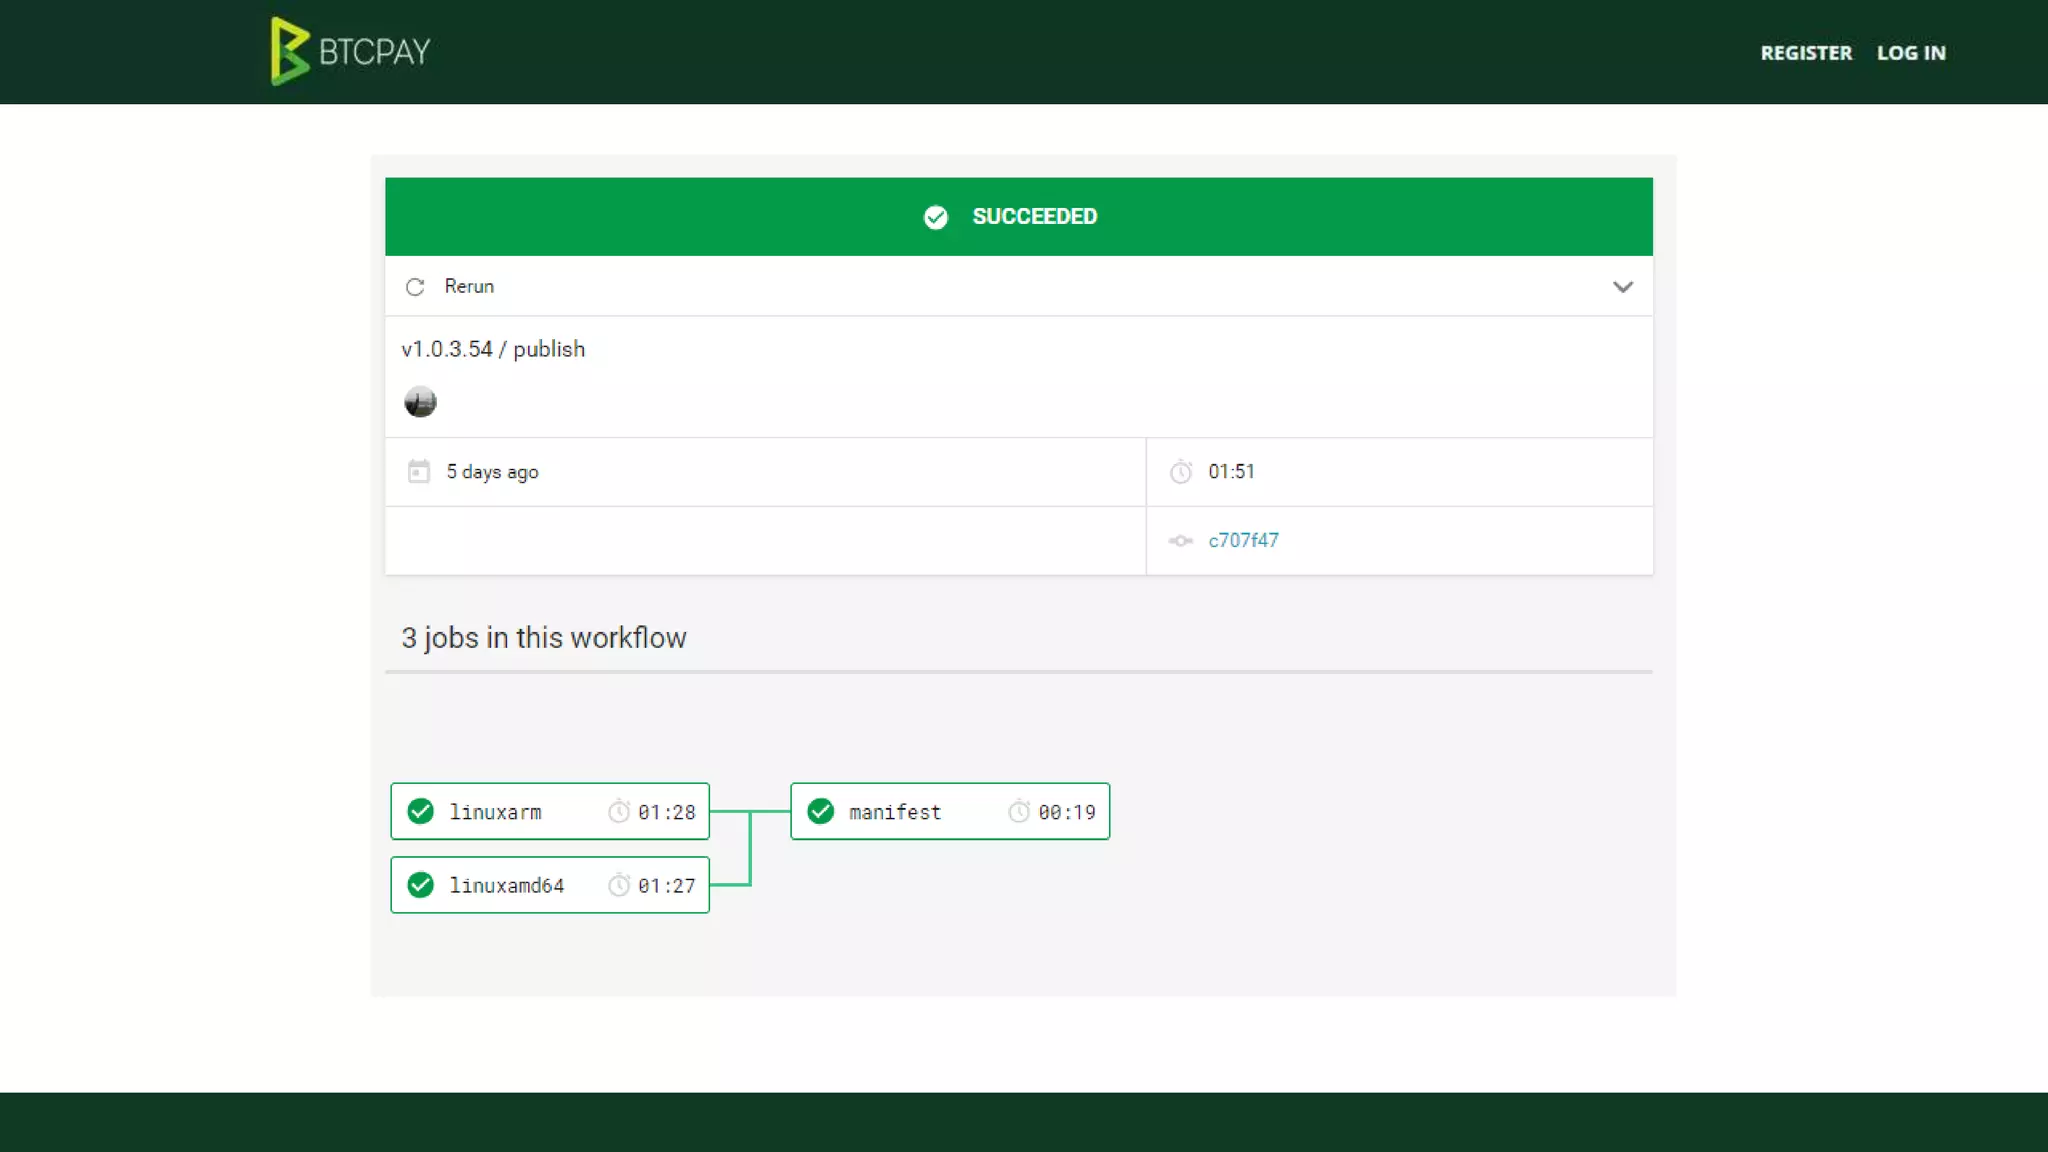Open the linuxarm job details
The image size is (2048, 1152).
496,812
